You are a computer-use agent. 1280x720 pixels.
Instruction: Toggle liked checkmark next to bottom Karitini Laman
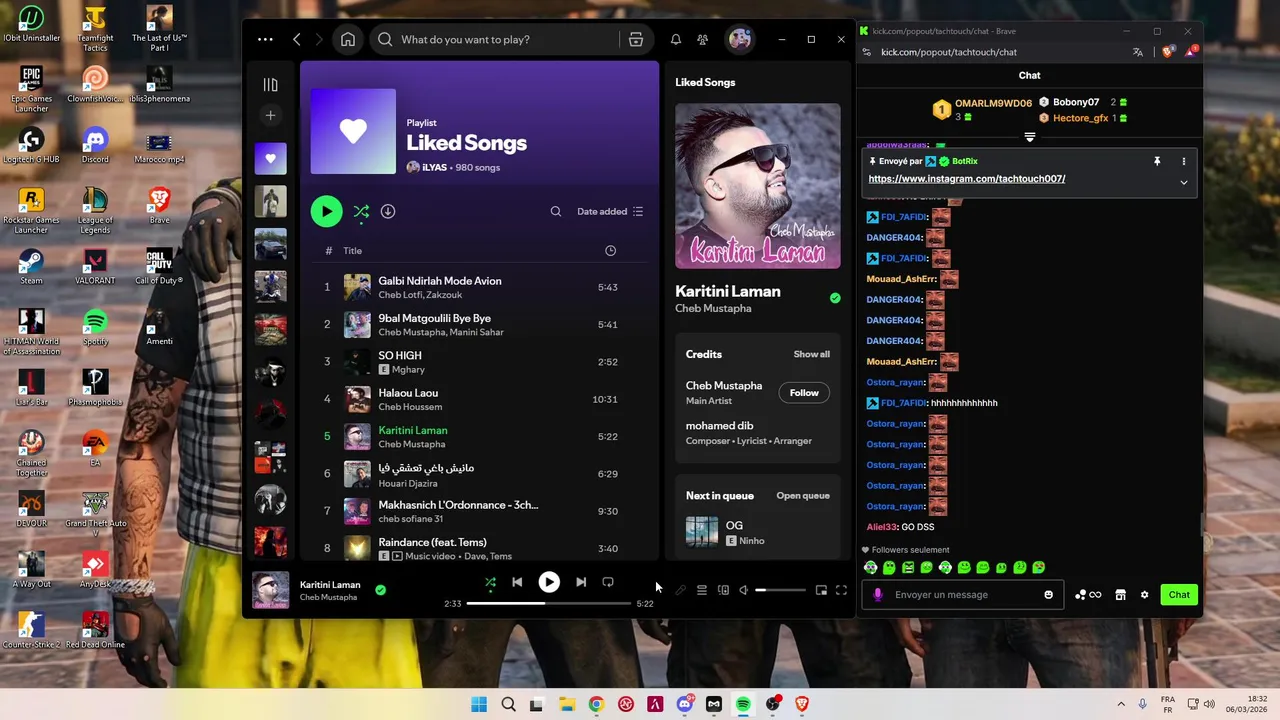[x=380, y=590]
